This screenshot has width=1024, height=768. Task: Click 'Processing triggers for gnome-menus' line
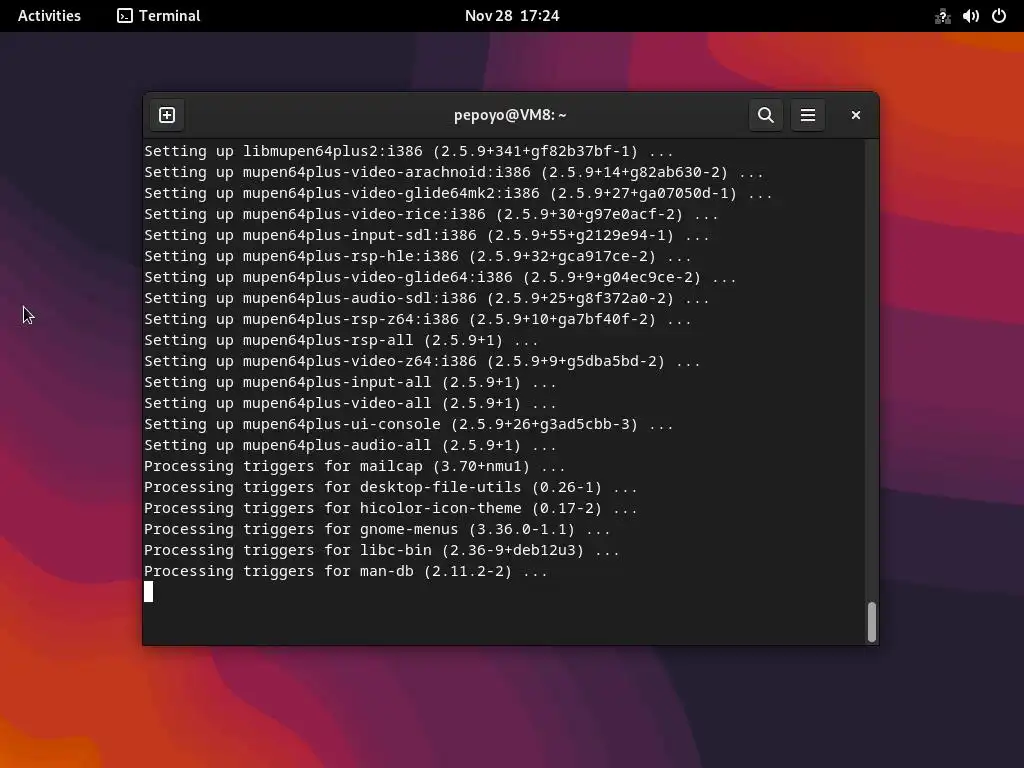[x=377, y=529]
